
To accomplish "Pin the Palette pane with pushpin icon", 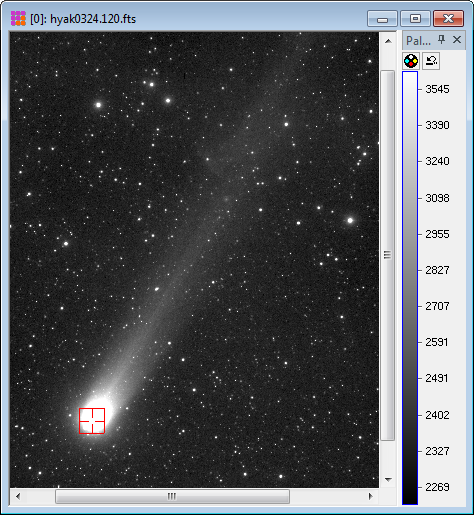I will click(442, 40).
